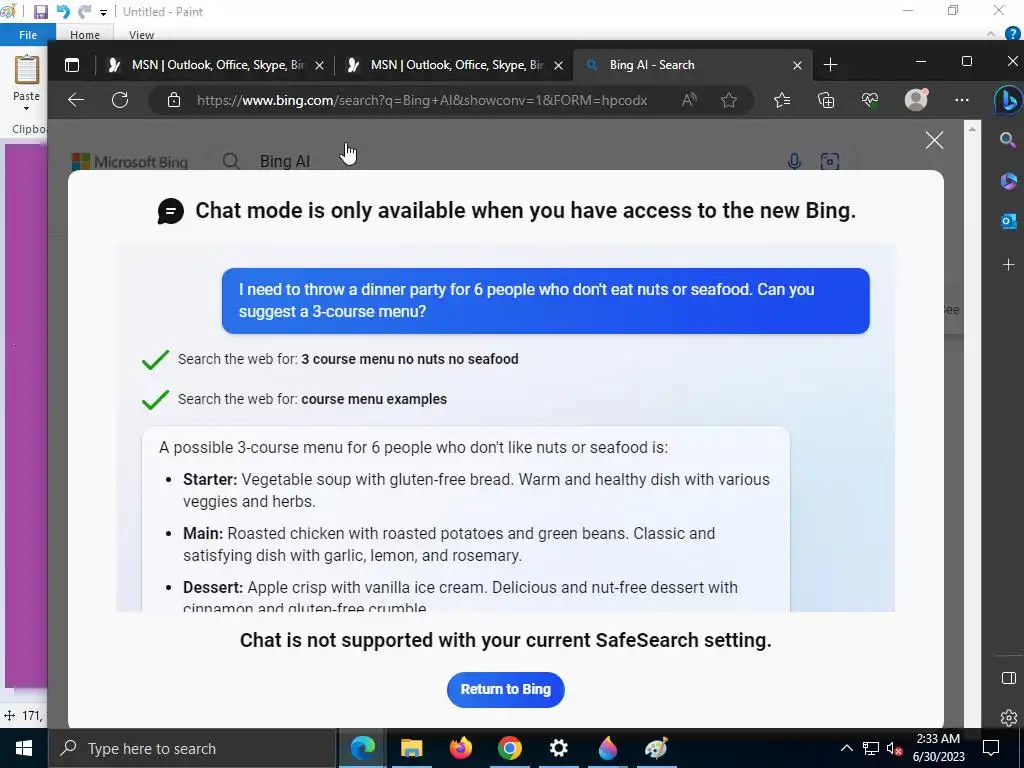This screenshot has width=1024, height=768.
Task: Click the taskbar Type here to search box
Action: (x=193, y=748)
